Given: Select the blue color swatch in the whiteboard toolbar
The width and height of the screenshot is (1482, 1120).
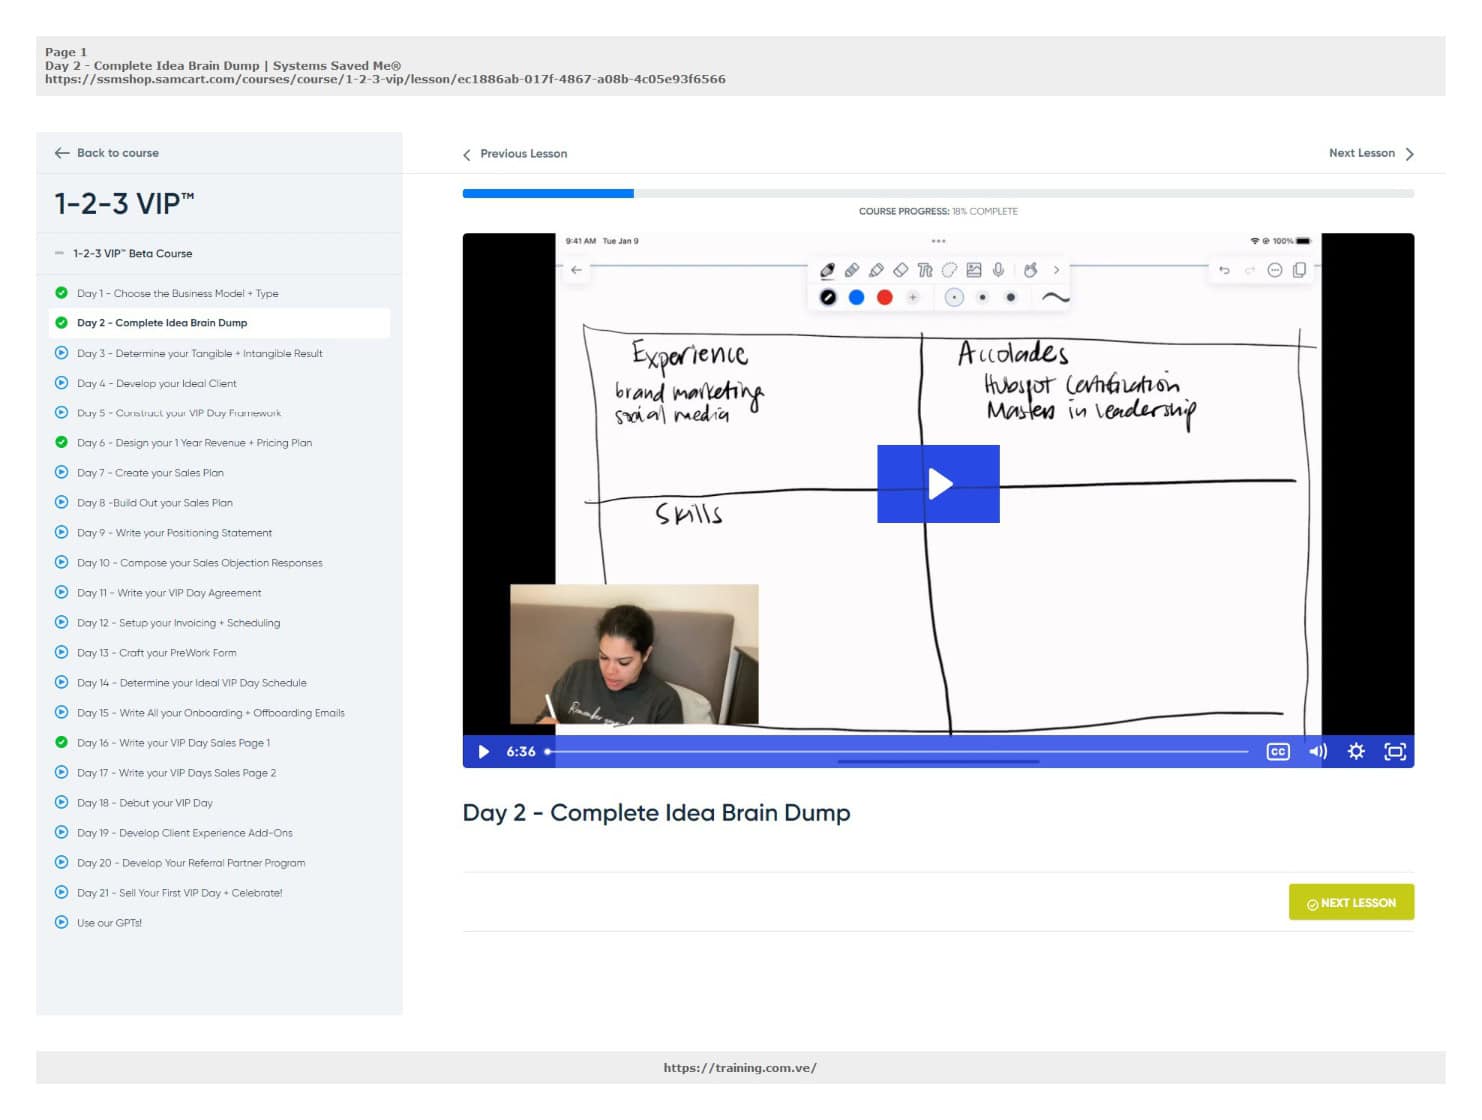Looking at the screenshot, I should (856, 297).
